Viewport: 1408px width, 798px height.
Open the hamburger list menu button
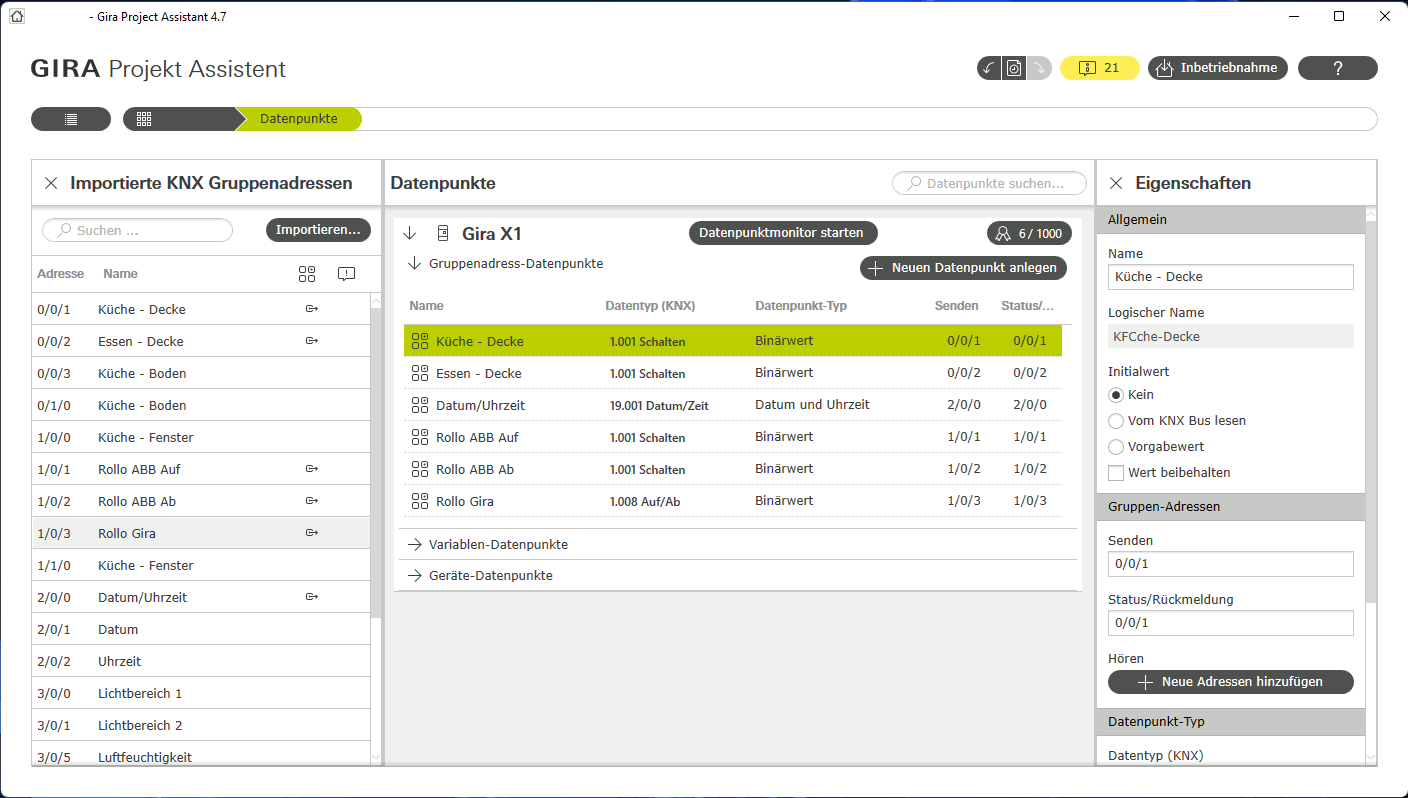tap(71, 119)
